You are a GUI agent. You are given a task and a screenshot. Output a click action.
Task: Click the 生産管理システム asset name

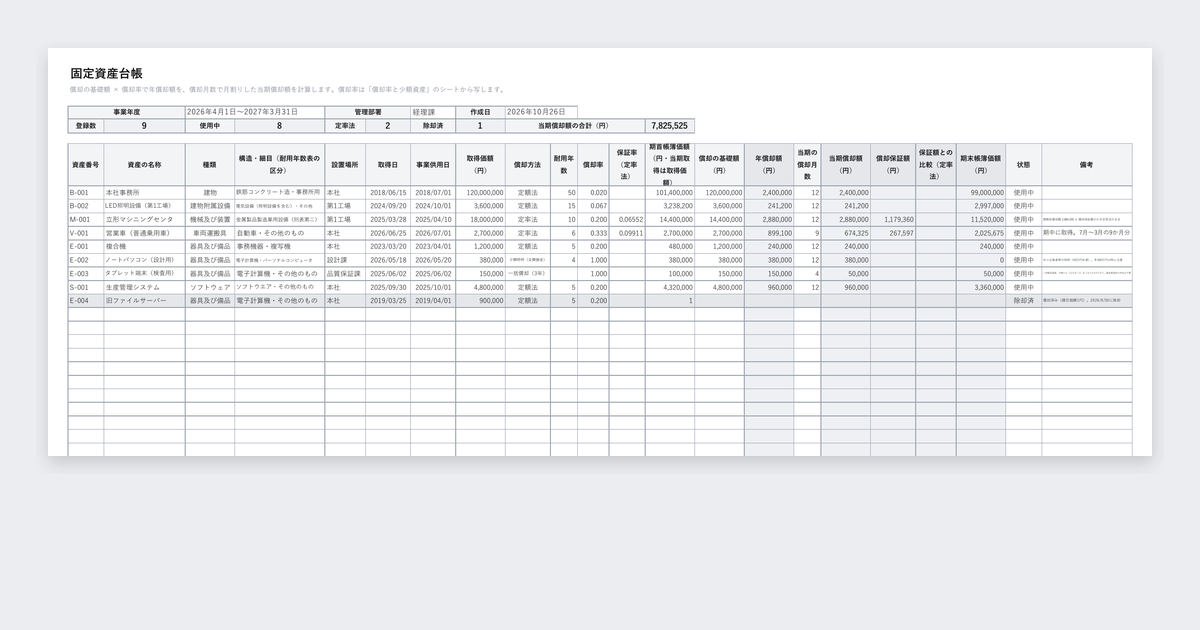click(145, 287)
